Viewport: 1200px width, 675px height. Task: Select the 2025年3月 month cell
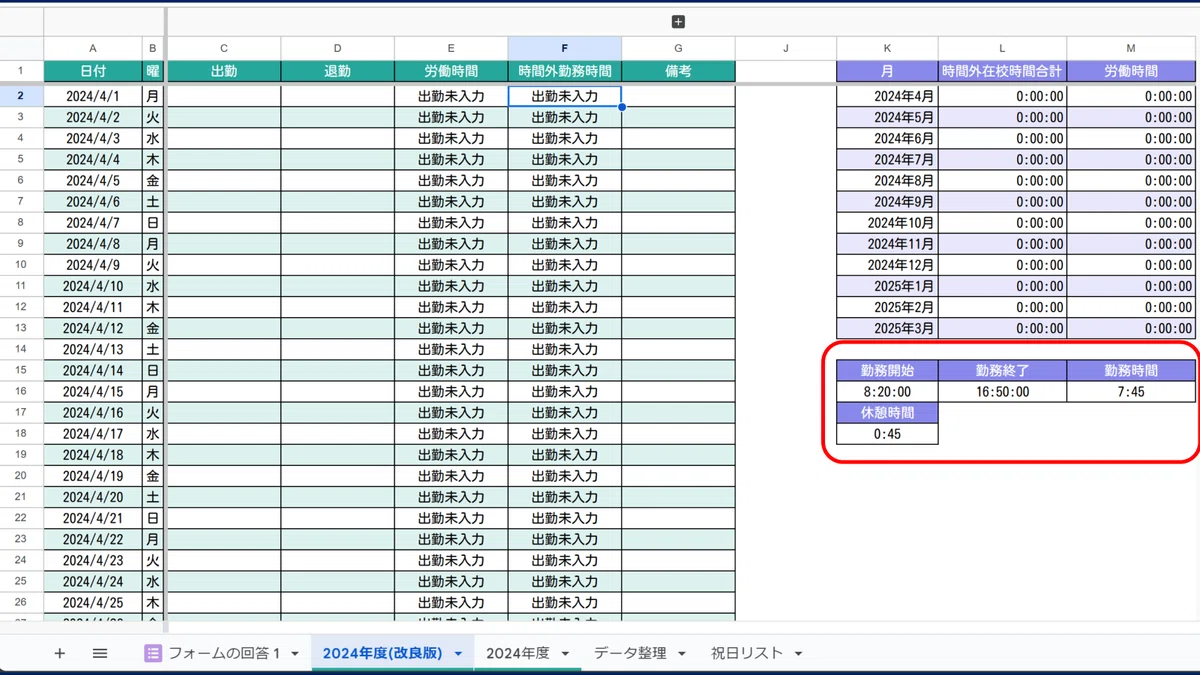887,328
